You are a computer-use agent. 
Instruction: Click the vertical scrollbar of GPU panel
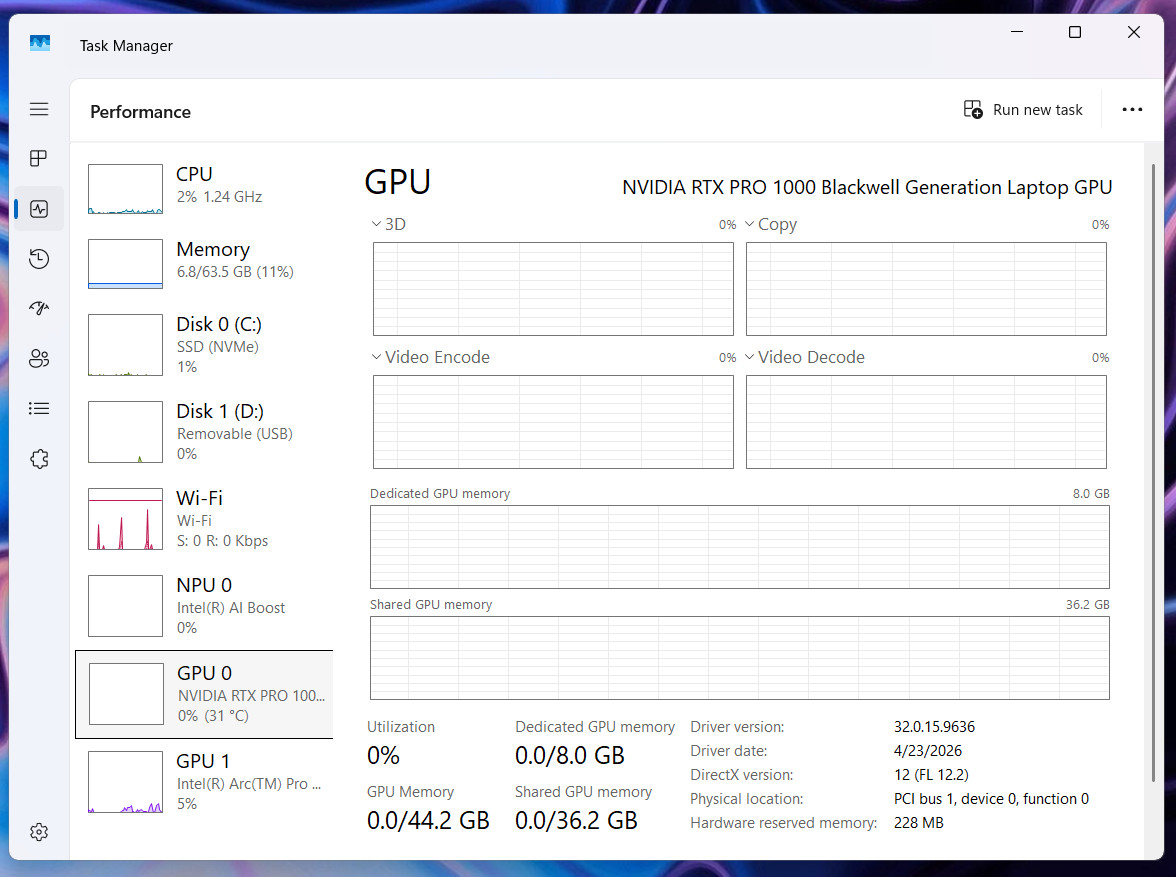tap(1154, 473)
